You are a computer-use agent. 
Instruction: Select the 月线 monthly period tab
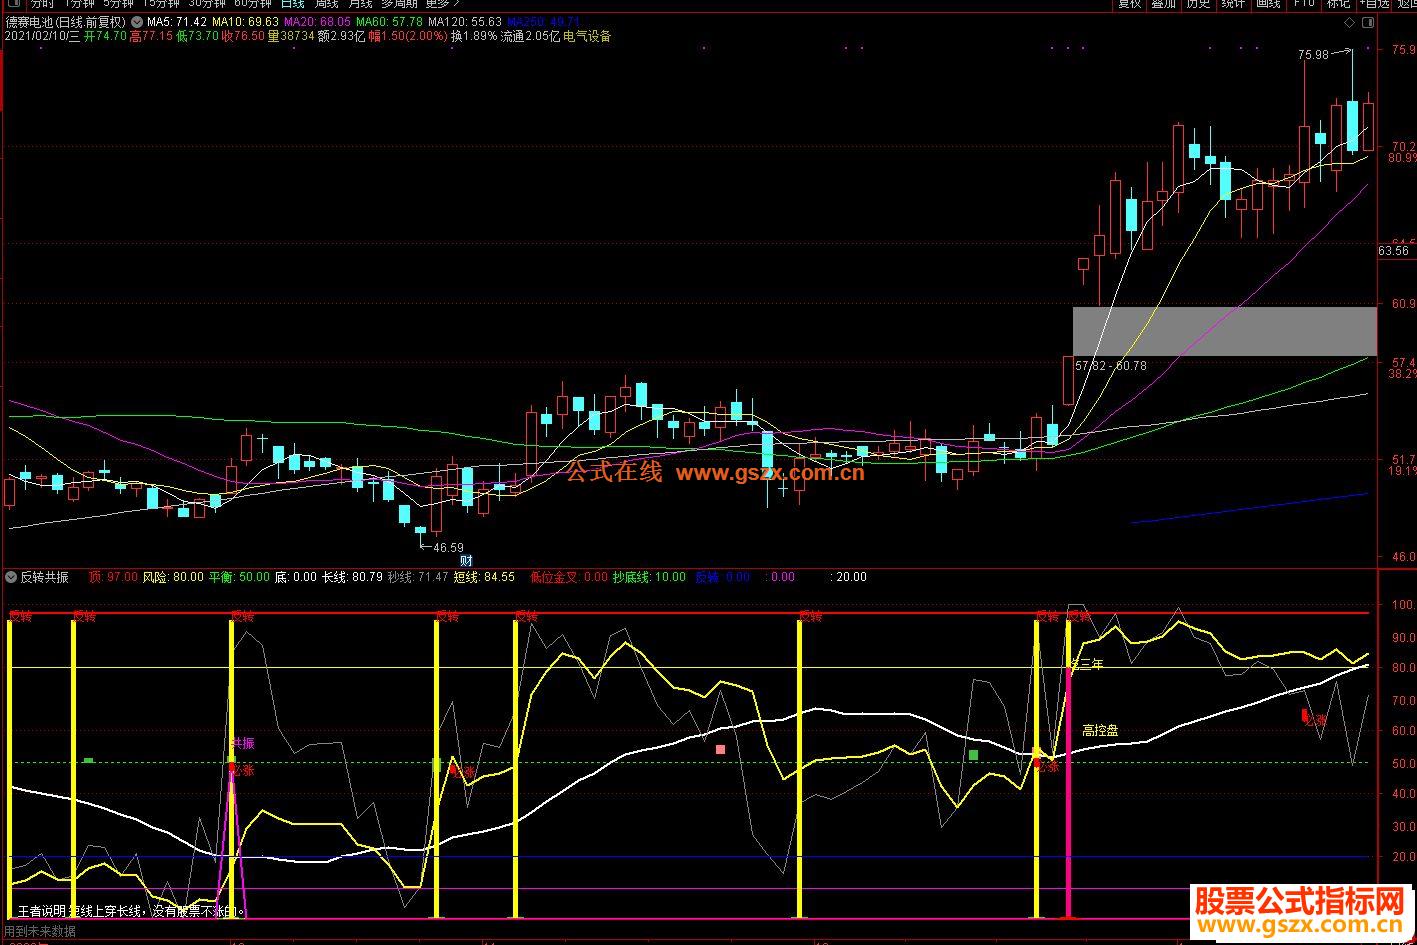[x=360, y=3]
